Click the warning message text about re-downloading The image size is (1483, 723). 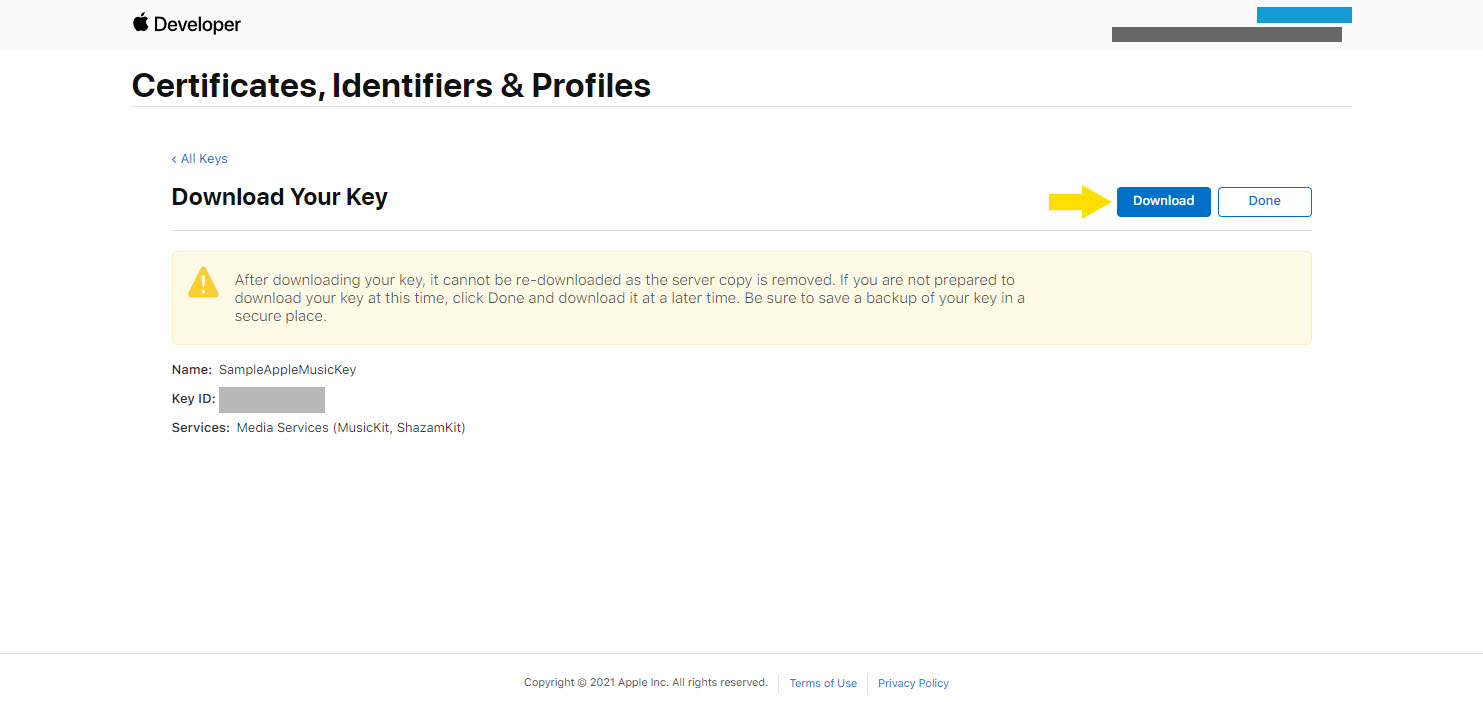[630, 298]
